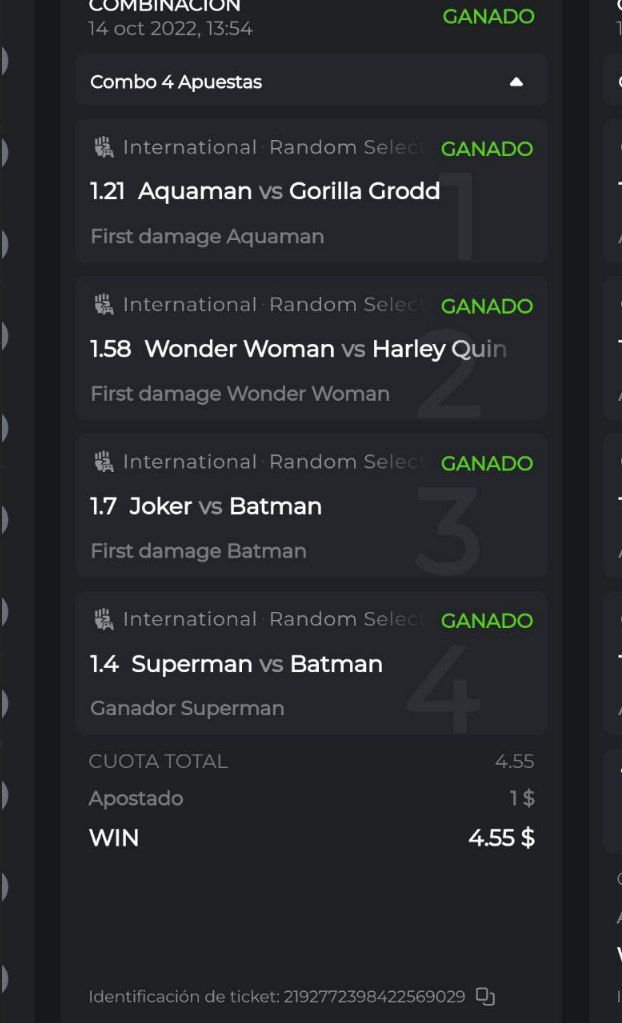
Task: Click the First damage Batman selection
Action: 198,551
